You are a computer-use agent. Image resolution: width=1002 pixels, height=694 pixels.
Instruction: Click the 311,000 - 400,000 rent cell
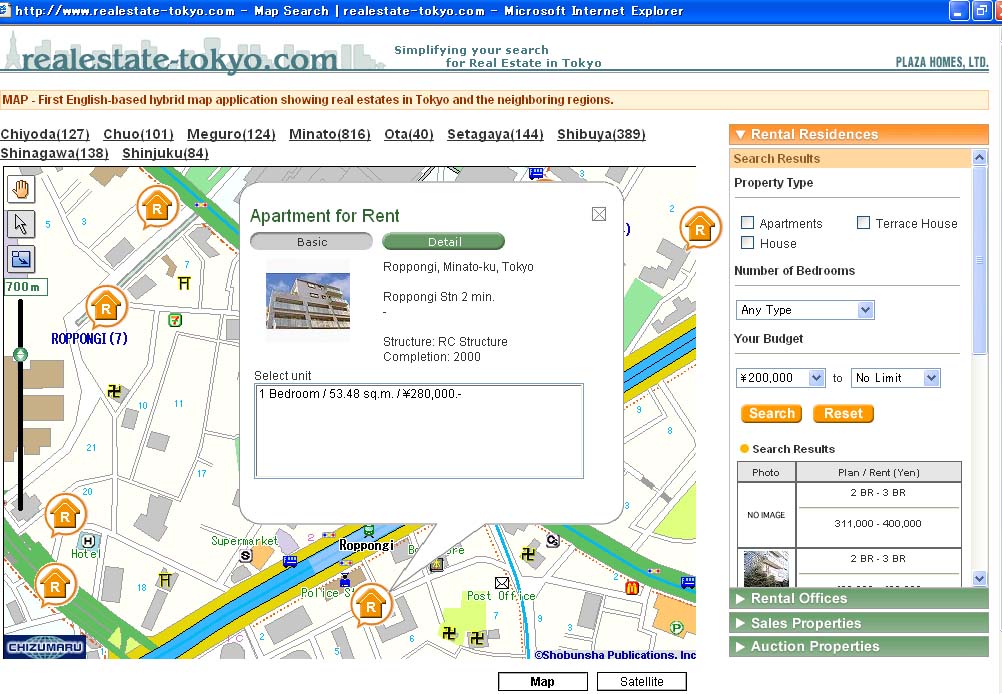878,523
